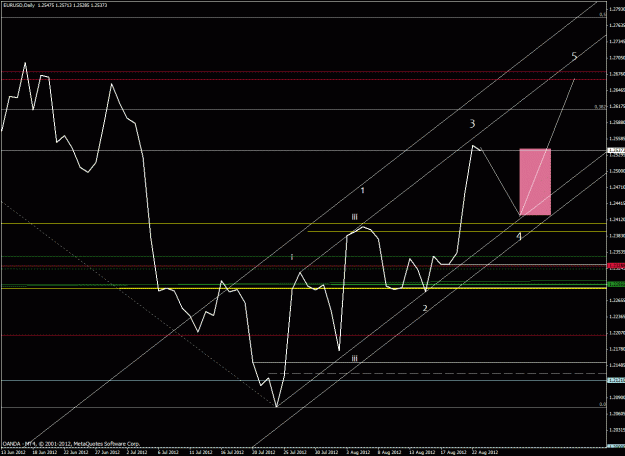Click the red price tag on price axis
This screenshot has width=625, height=456.
(x=615, y=265)
